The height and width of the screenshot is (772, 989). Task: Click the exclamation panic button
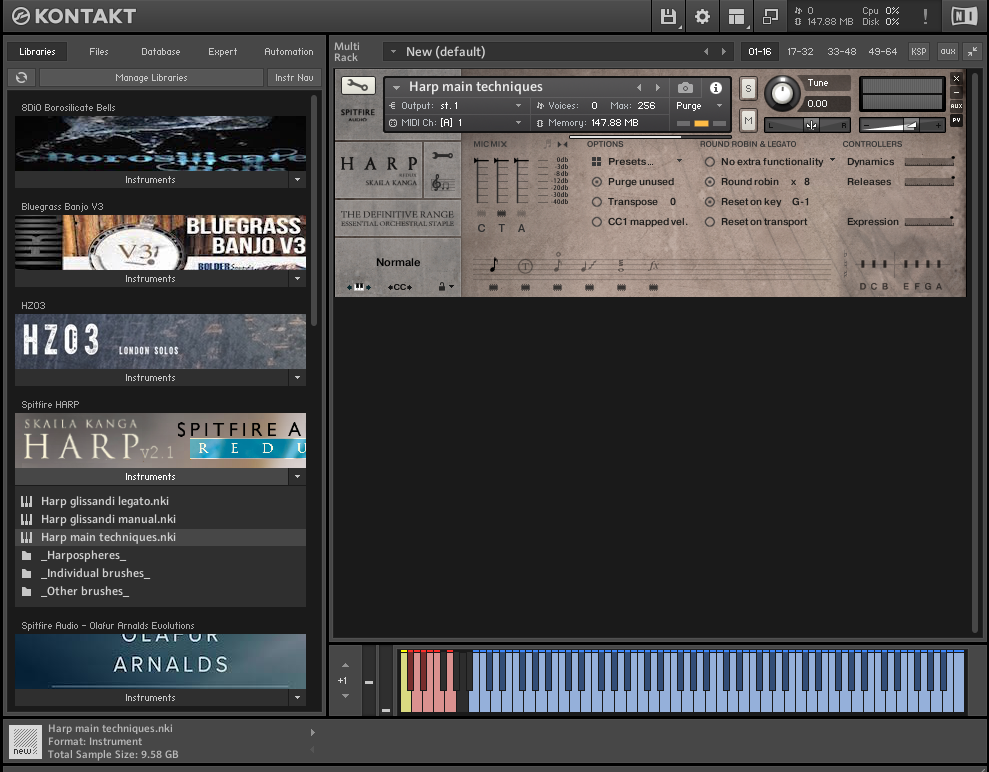[925, 16]
